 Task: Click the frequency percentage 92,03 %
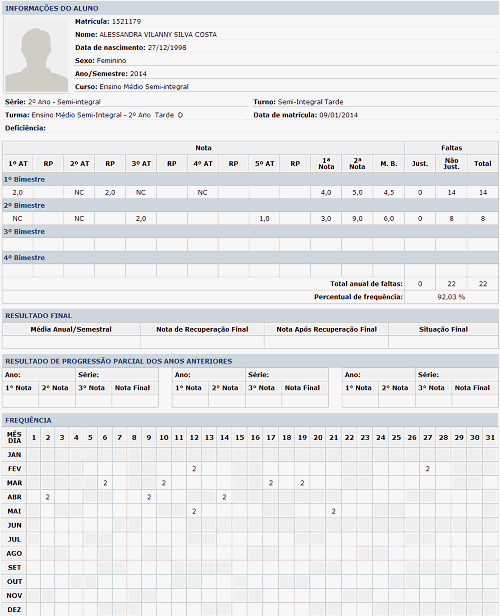(451, 297)
